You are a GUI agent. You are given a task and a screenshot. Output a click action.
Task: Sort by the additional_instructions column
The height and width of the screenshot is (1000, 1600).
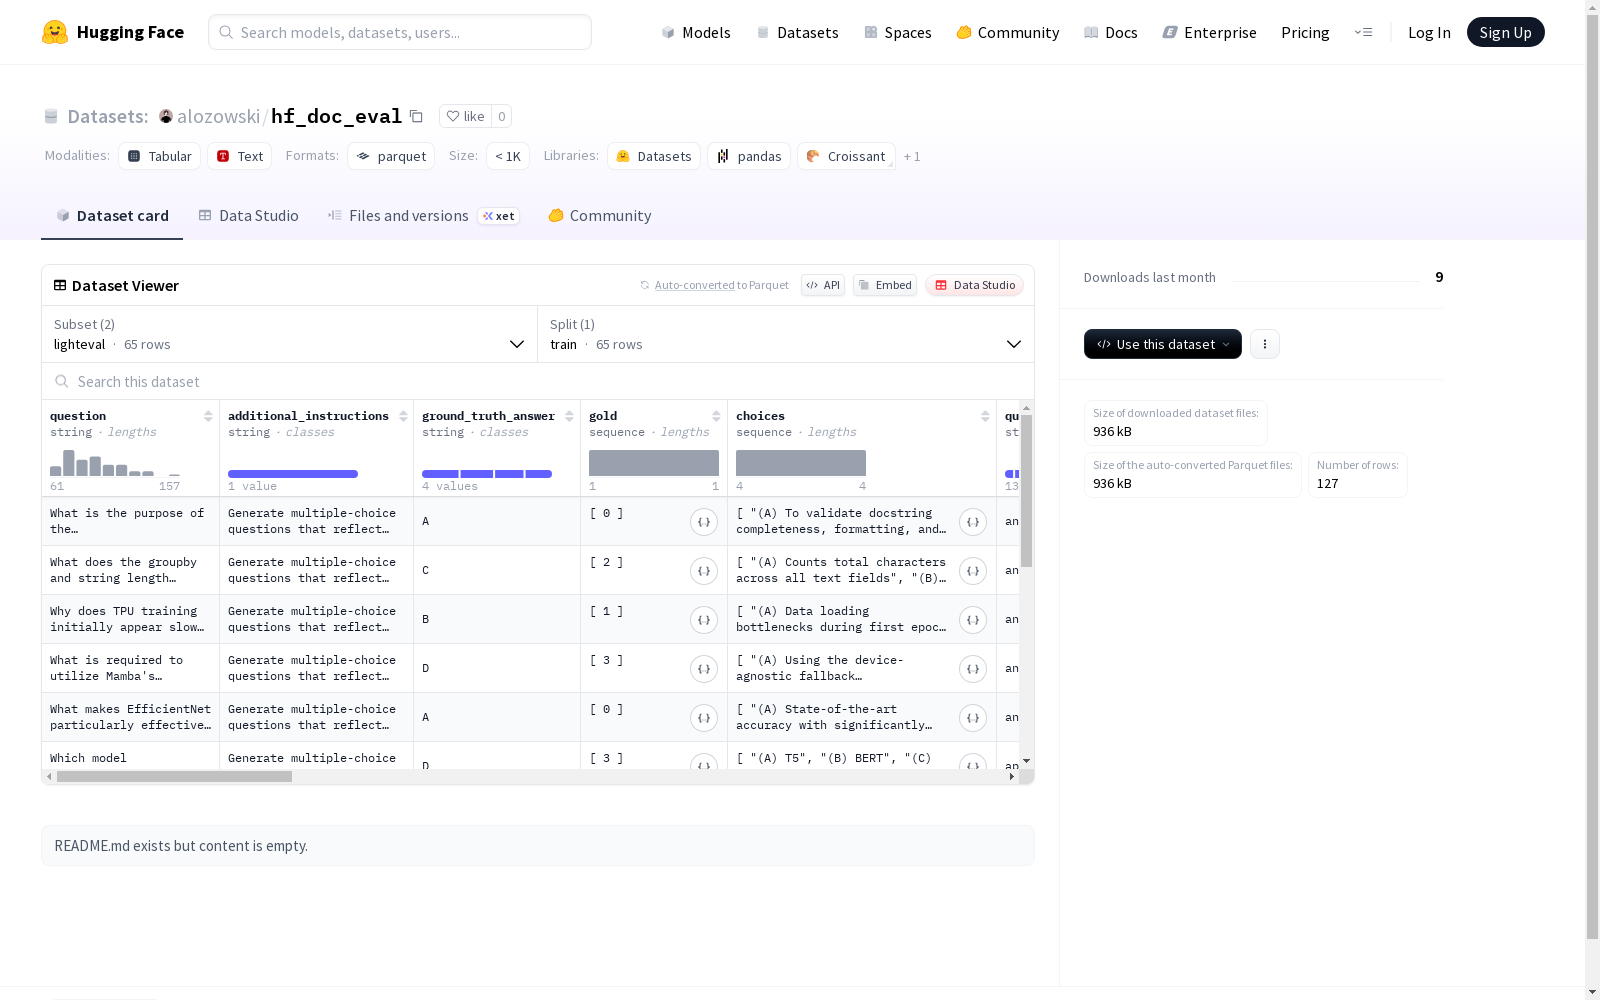[x=403, y=416]
